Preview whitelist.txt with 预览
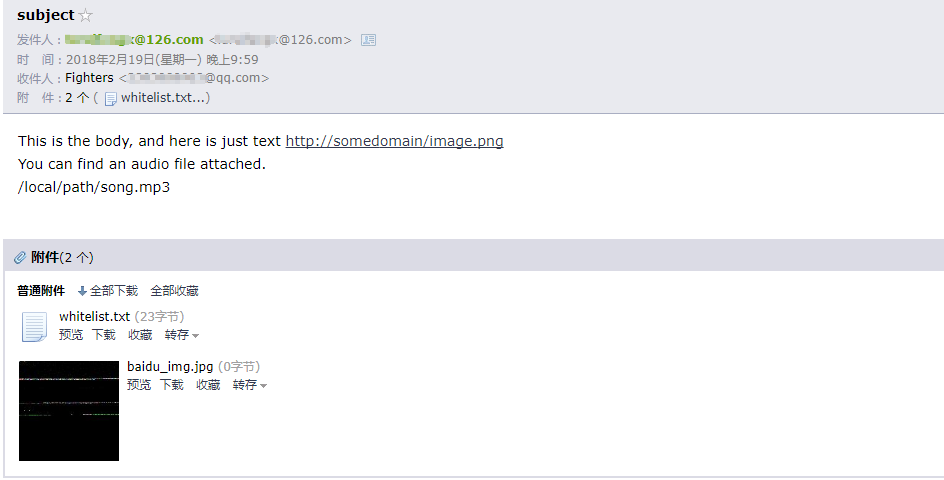This screenshot has width=944, height=480. tap(71, 335)
